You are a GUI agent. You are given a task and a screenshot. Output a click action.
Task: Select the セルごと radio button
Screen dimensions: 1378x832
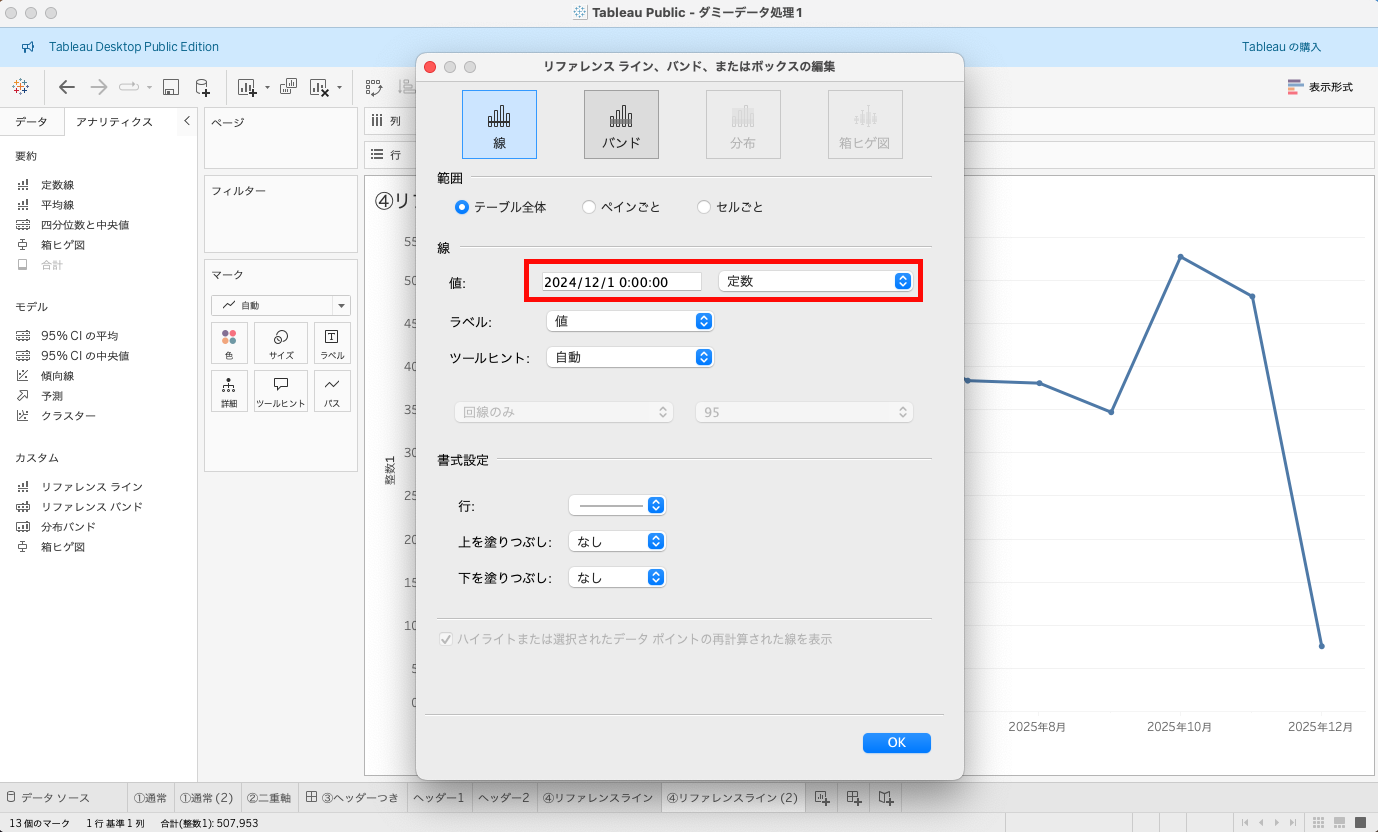[x=704, y=207]
